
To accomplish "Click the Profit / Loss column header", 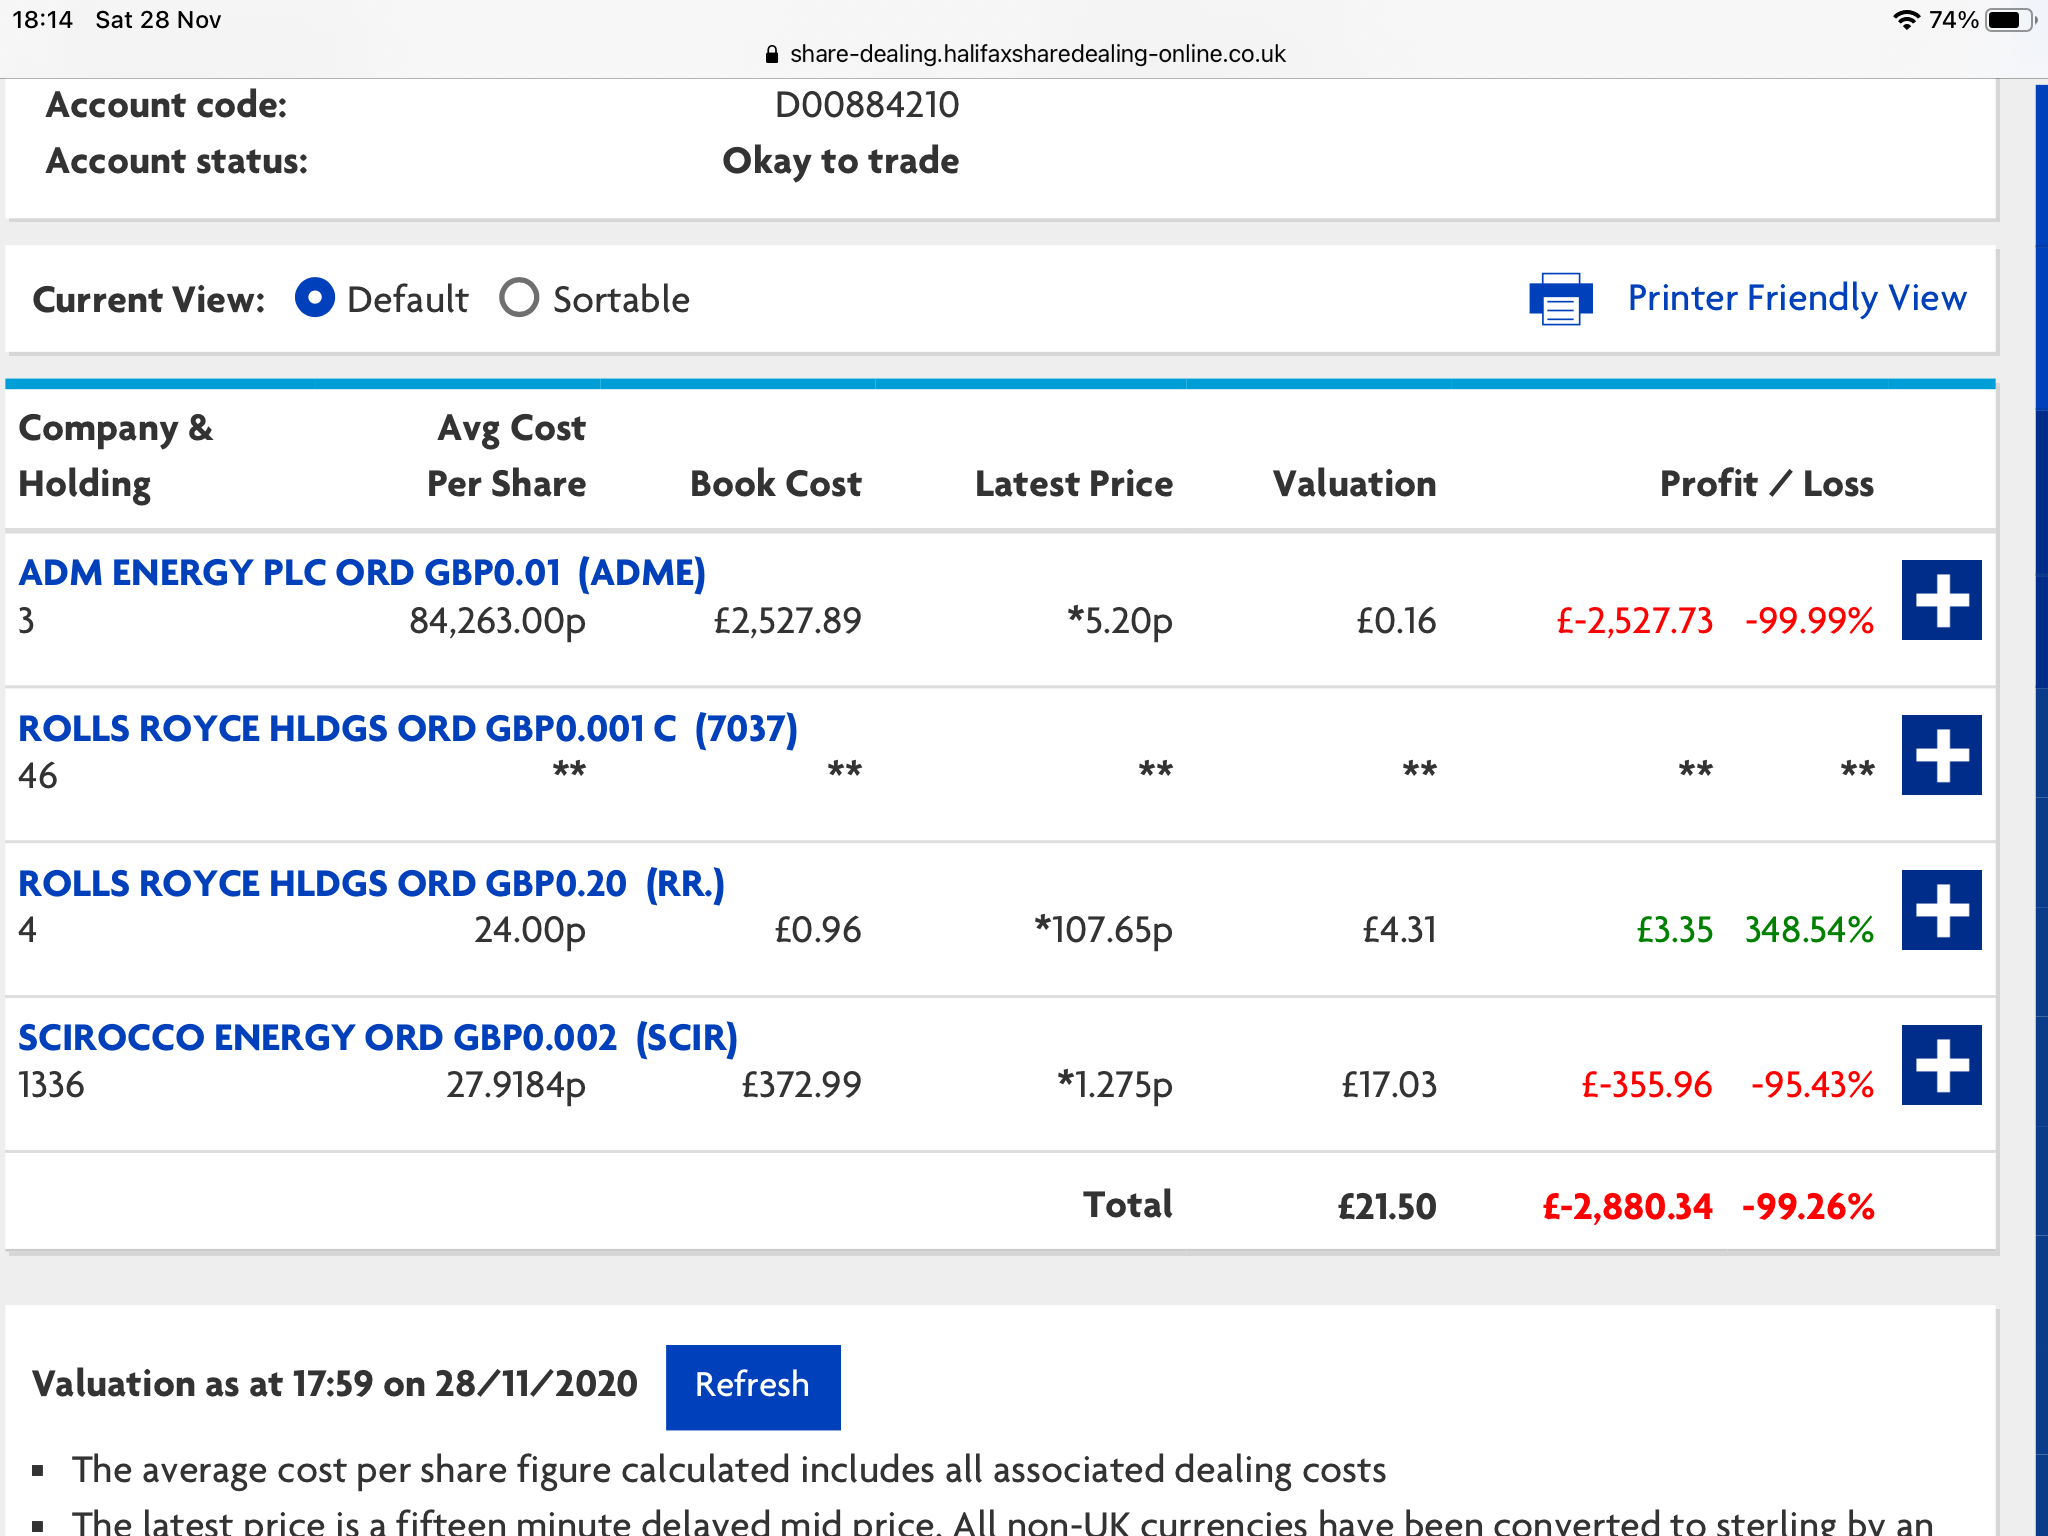I will 1767,484.
